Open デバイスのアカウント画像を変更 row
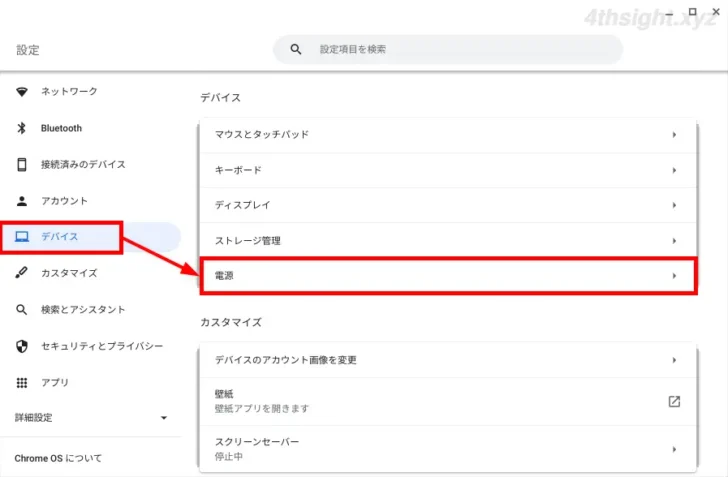Image resolution: width=728 pixels, height=477 pixels. (x=448, y=360)
